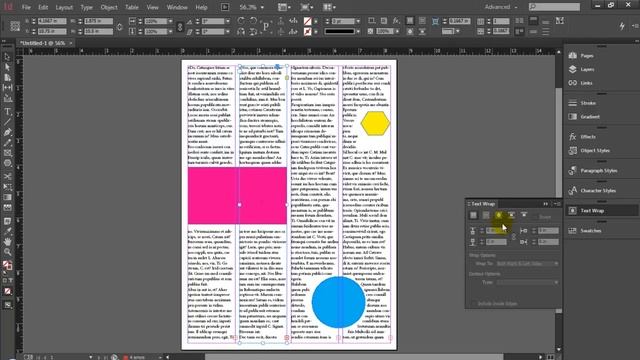Open the zoom level 56.2% dropdown

(262, 7)
